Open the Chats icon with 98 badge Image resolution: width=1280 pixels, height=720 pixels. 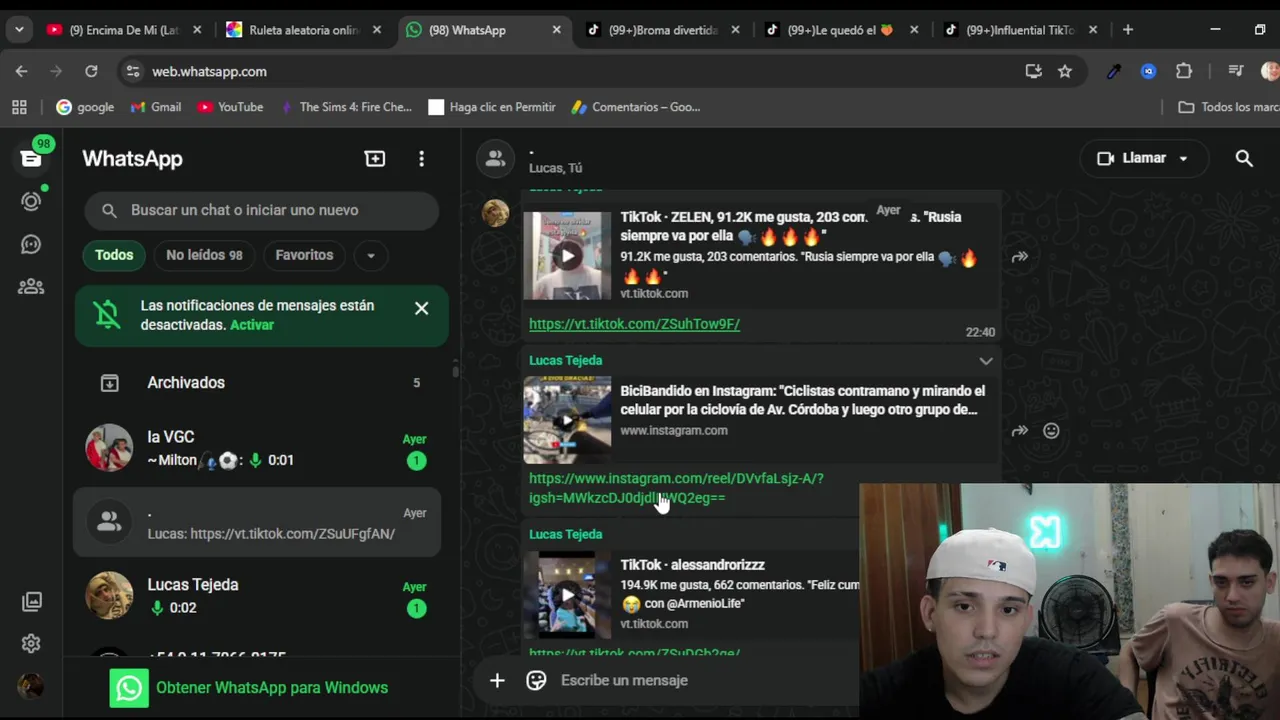tap(31, 158)
